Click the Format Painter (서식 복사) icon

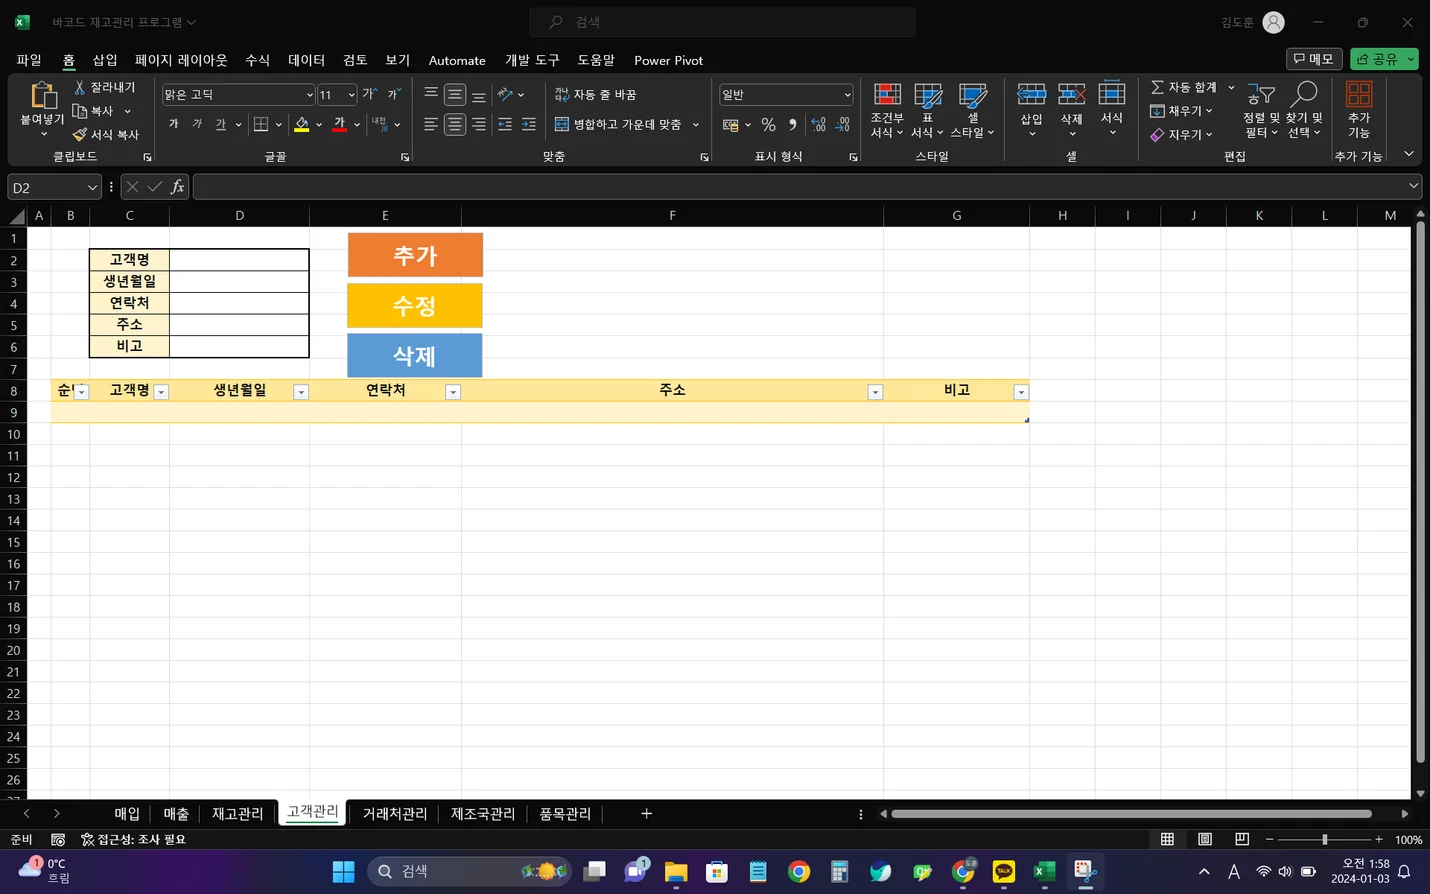80,134
